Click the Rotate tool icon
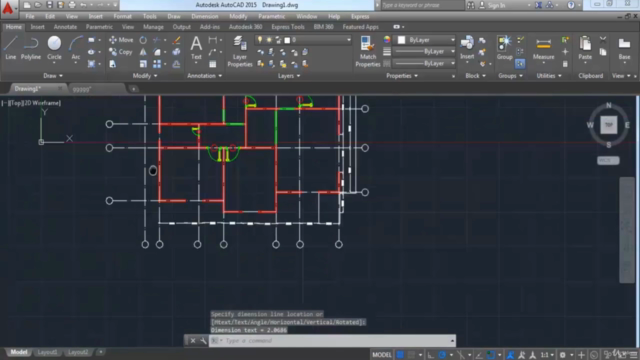640x360 pixels. 143,40
